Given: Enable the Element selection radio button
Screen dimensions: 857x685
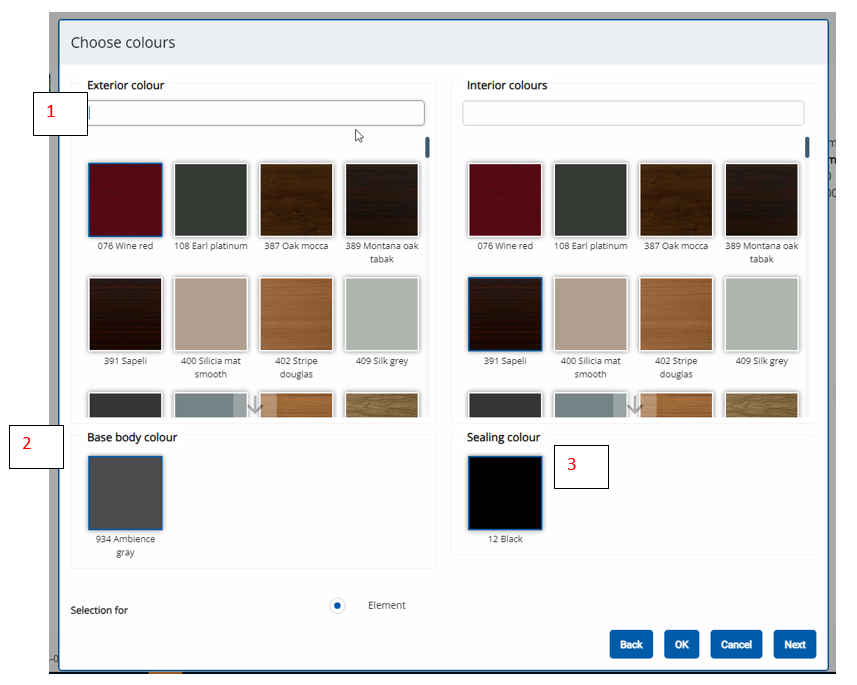Looking at the screenshot, I should pyautogui.click(x=337, y=605).
